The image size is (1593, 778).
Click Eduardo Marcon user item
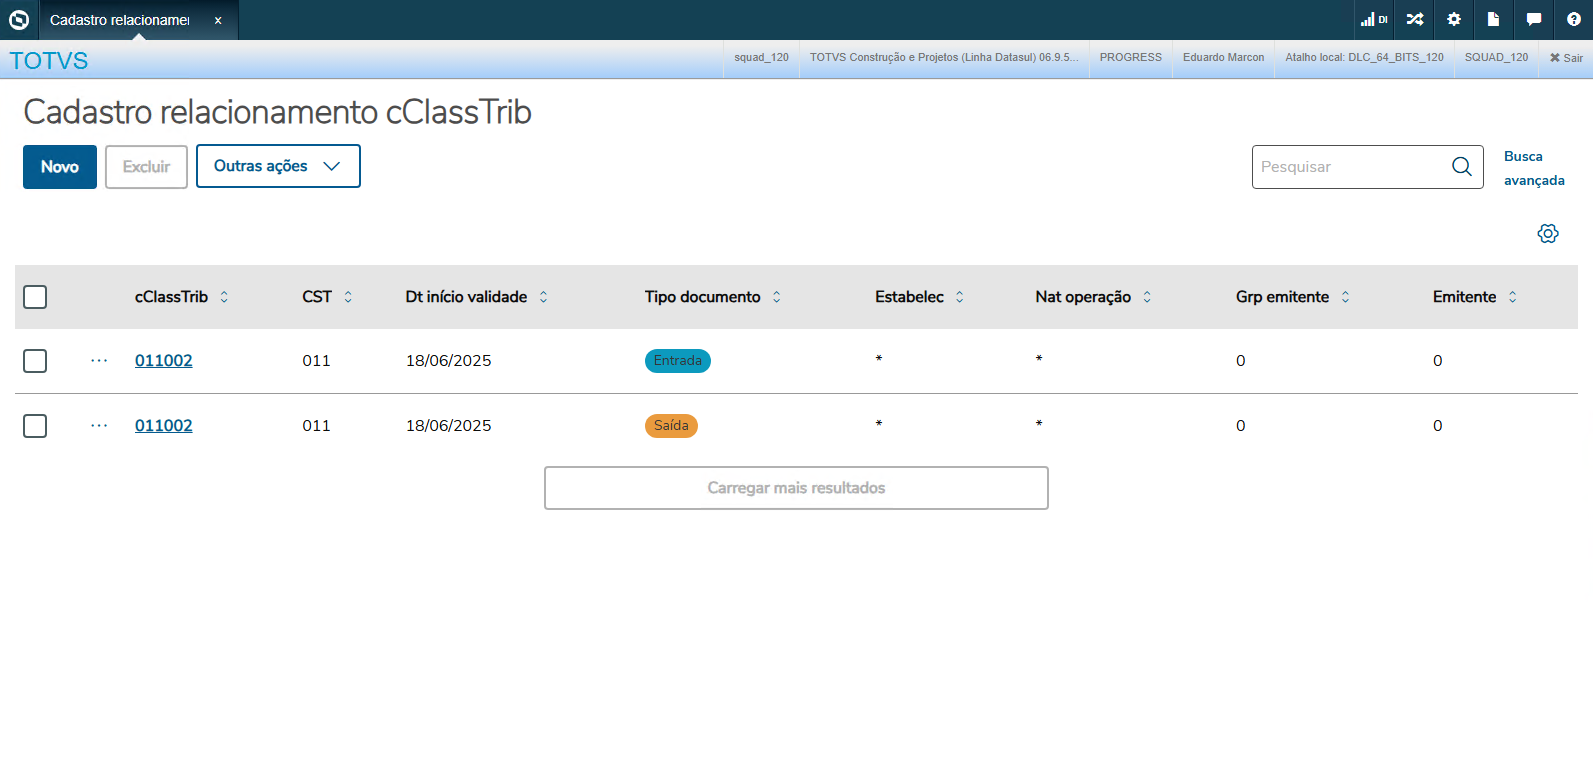click(x=1223, y=58)
